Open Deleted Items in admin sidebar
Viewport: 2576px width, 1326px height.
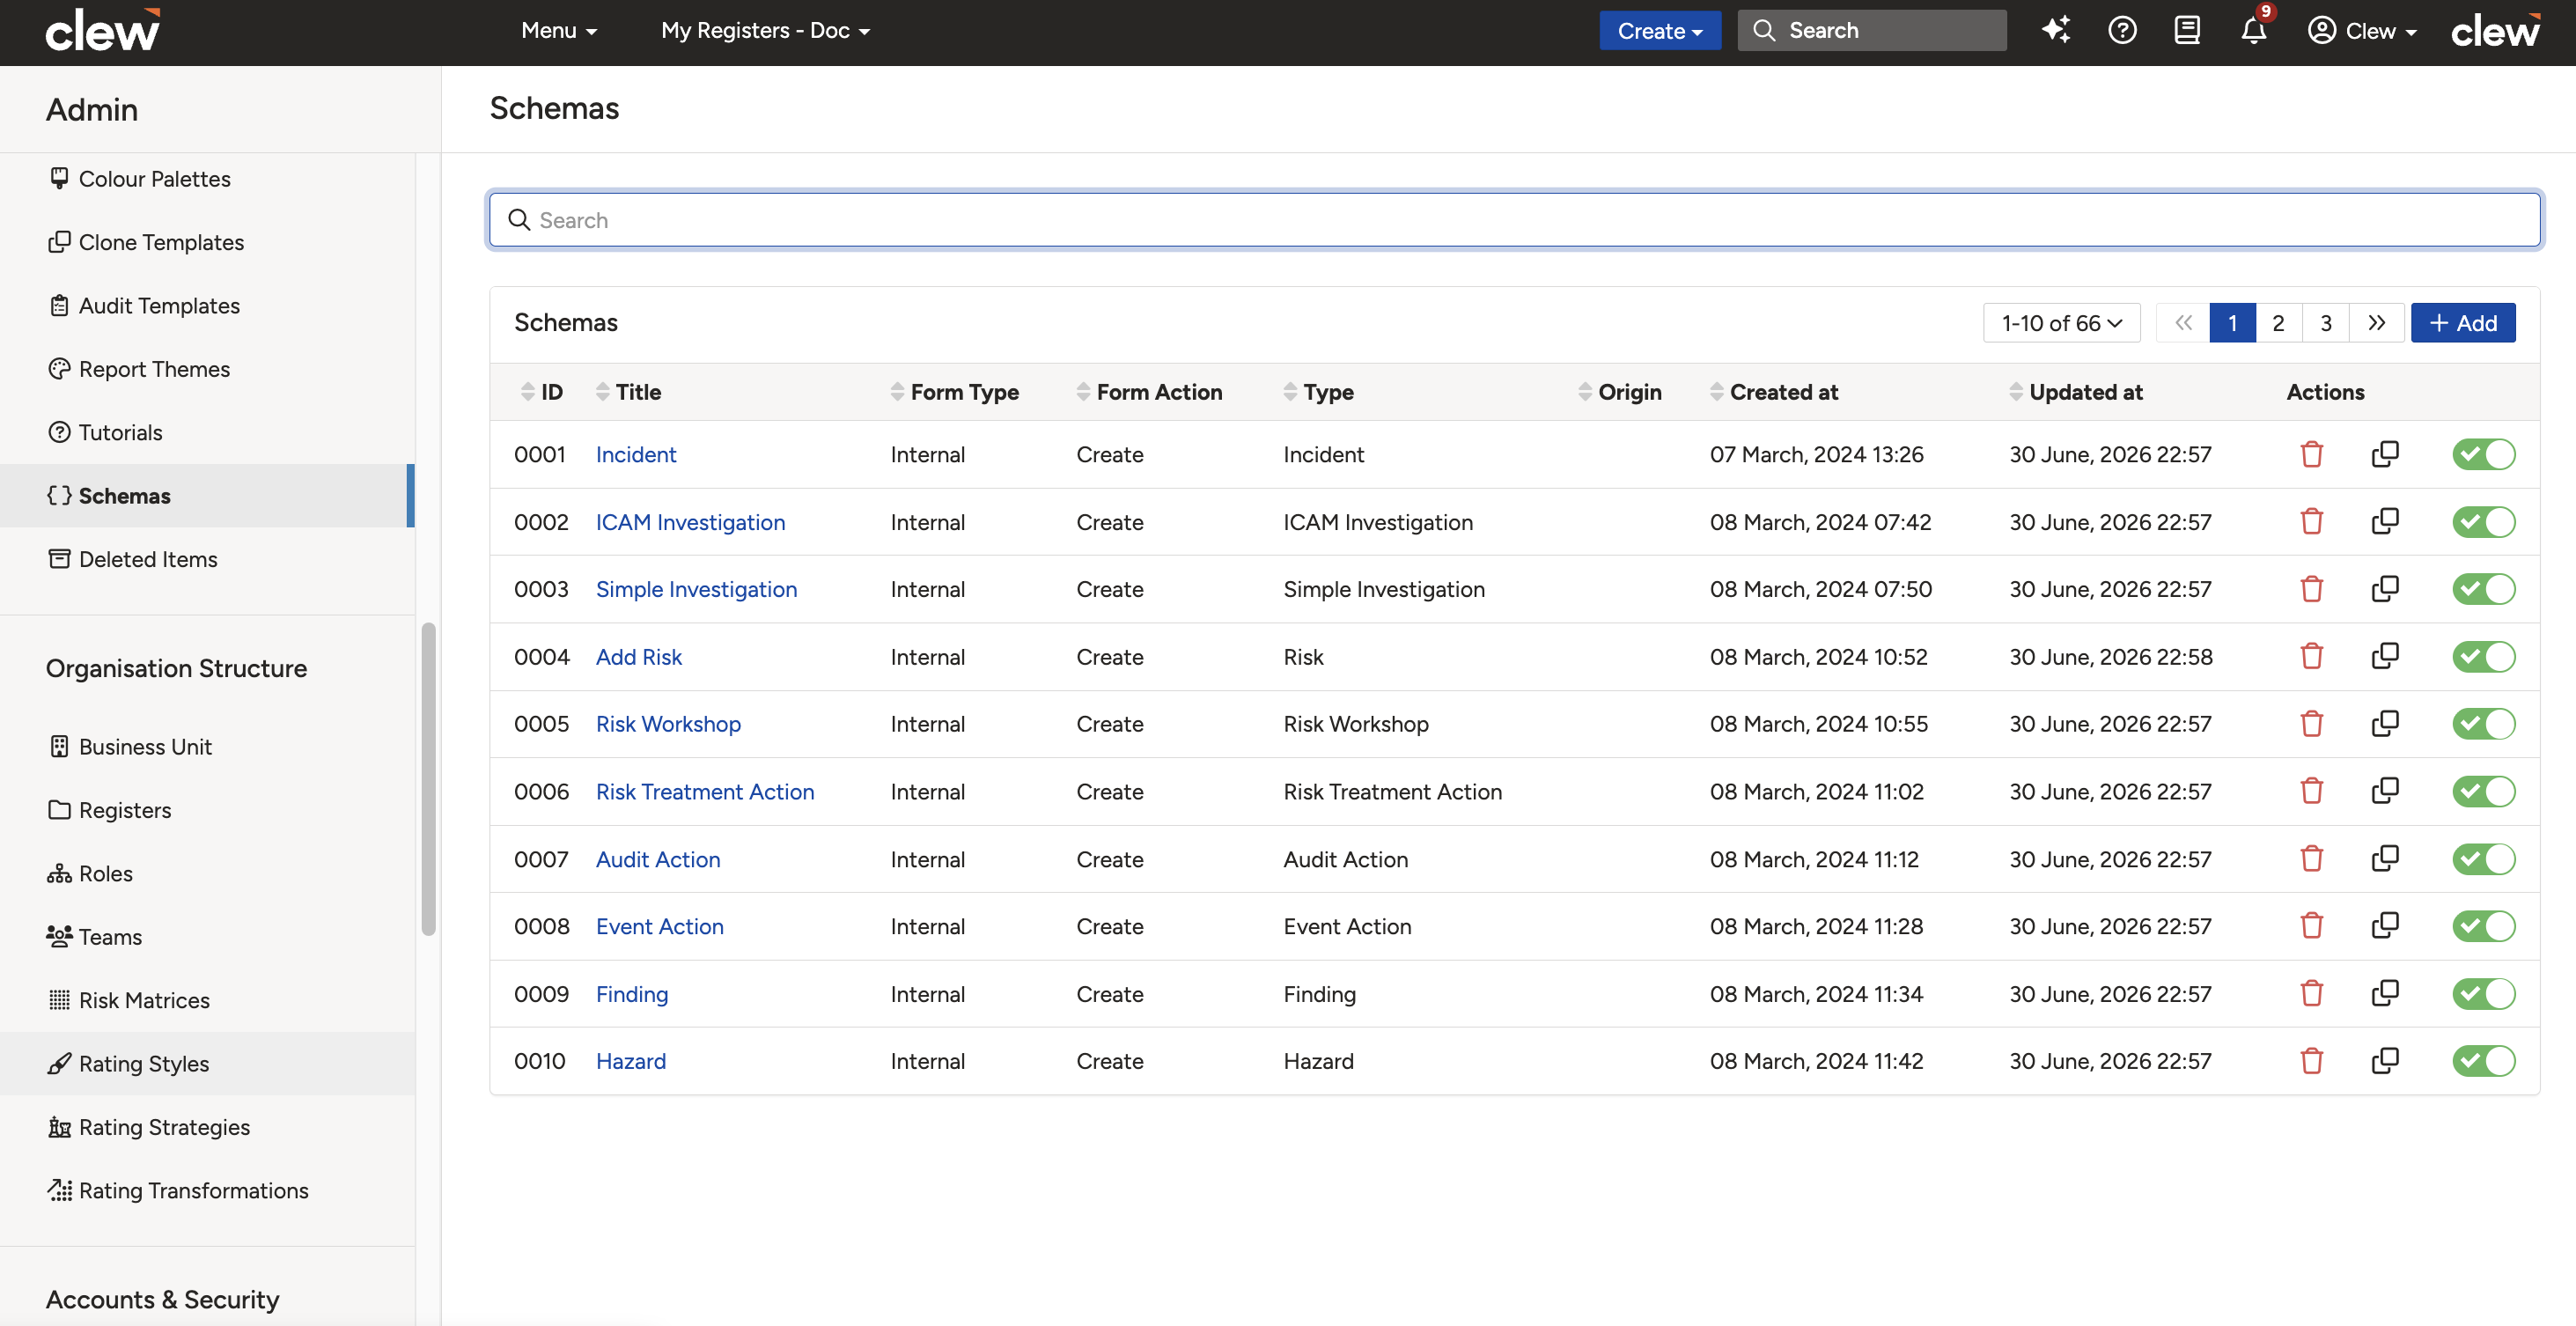tap(207, 559)
